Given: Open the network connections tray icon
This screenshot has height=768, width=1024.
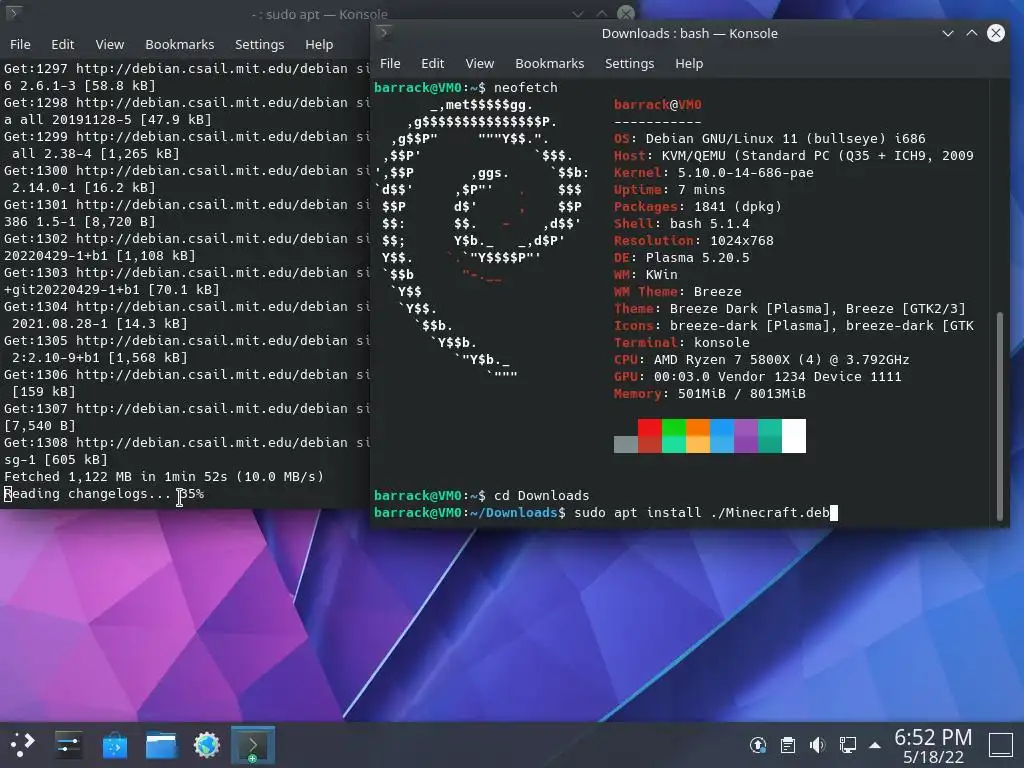Looking at the screenshot, I should pyautogui.click(x=848, y=744).
